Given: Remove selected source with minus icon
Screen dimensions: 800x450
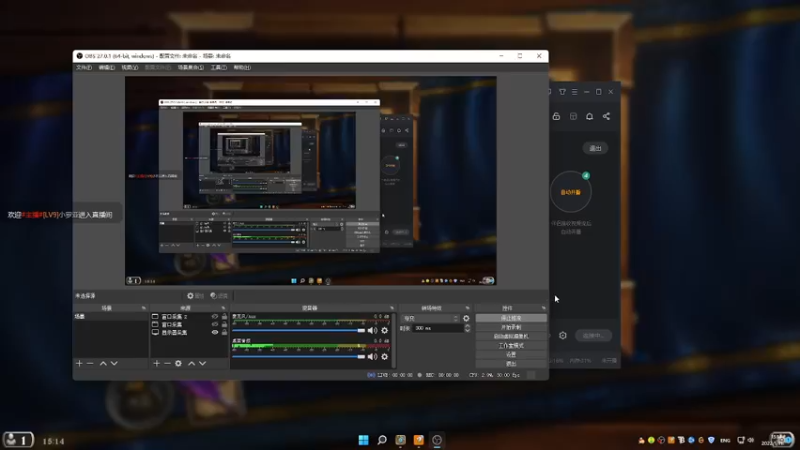Looking at the screenshot, I should (167, 363).
